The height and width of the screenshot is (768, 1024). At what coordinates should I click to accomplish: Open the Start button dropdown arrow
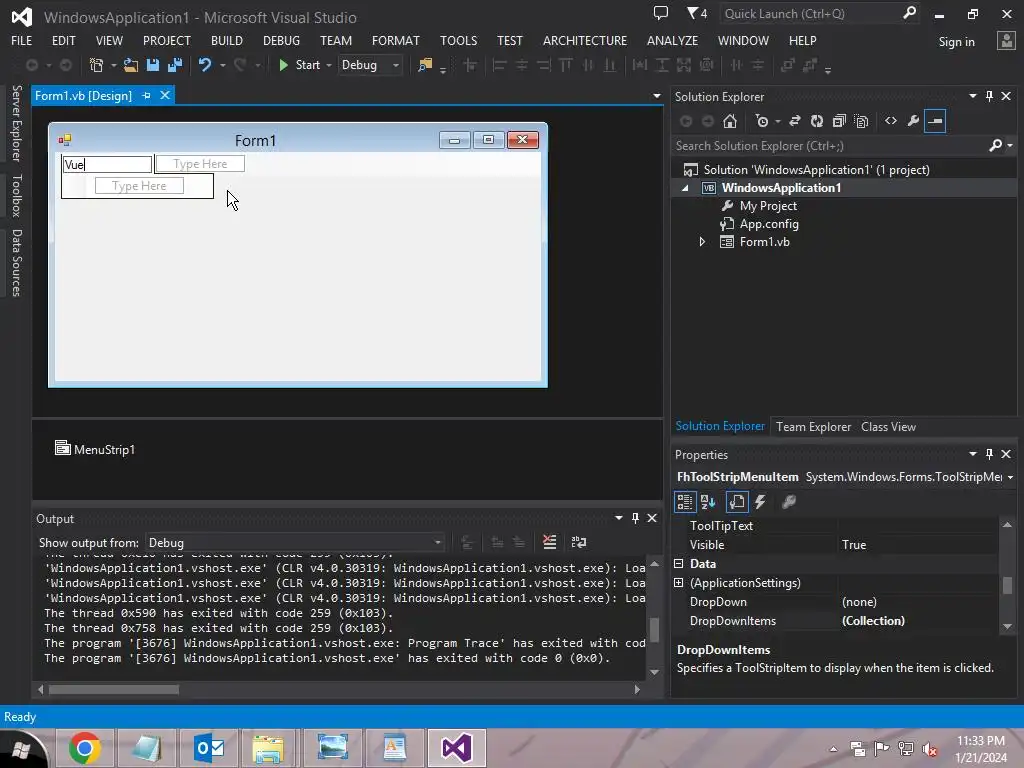point(328,65)
